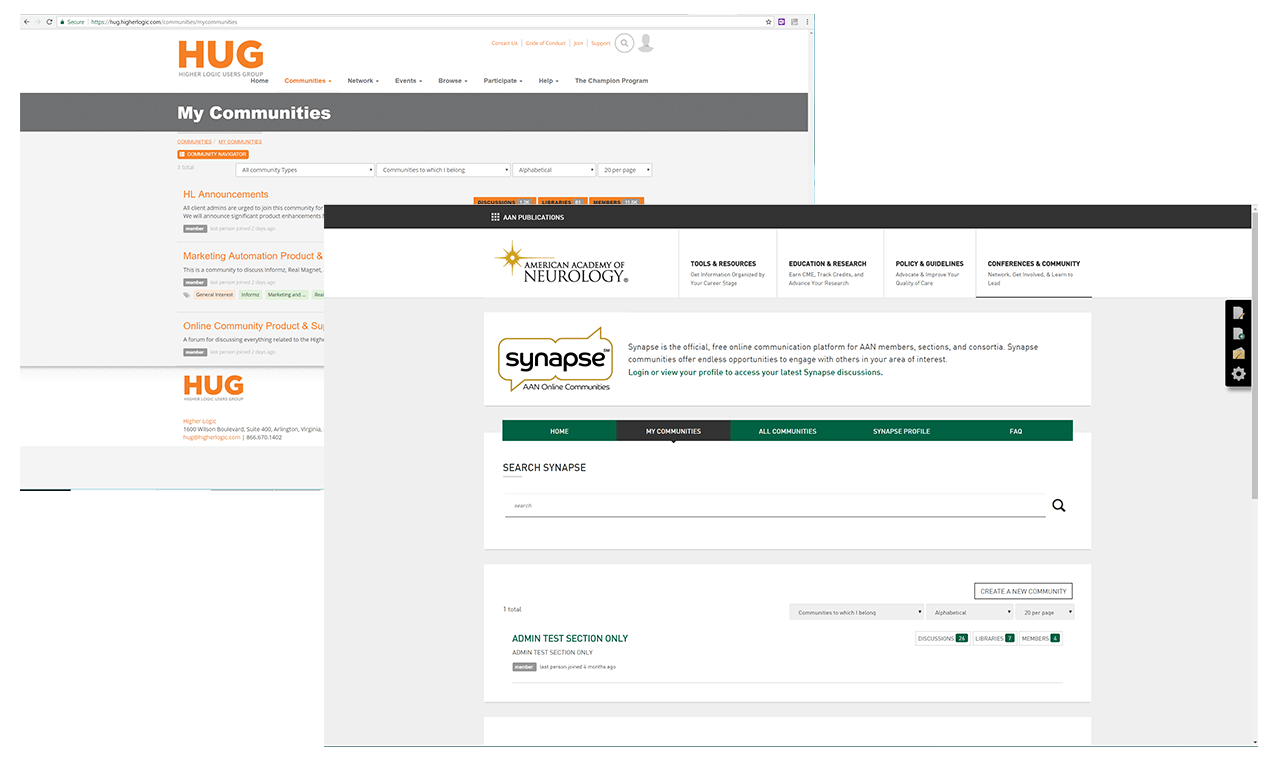Click the AAN window vertical scrollbar
Screen dimensions: 1280x768
1255,355
